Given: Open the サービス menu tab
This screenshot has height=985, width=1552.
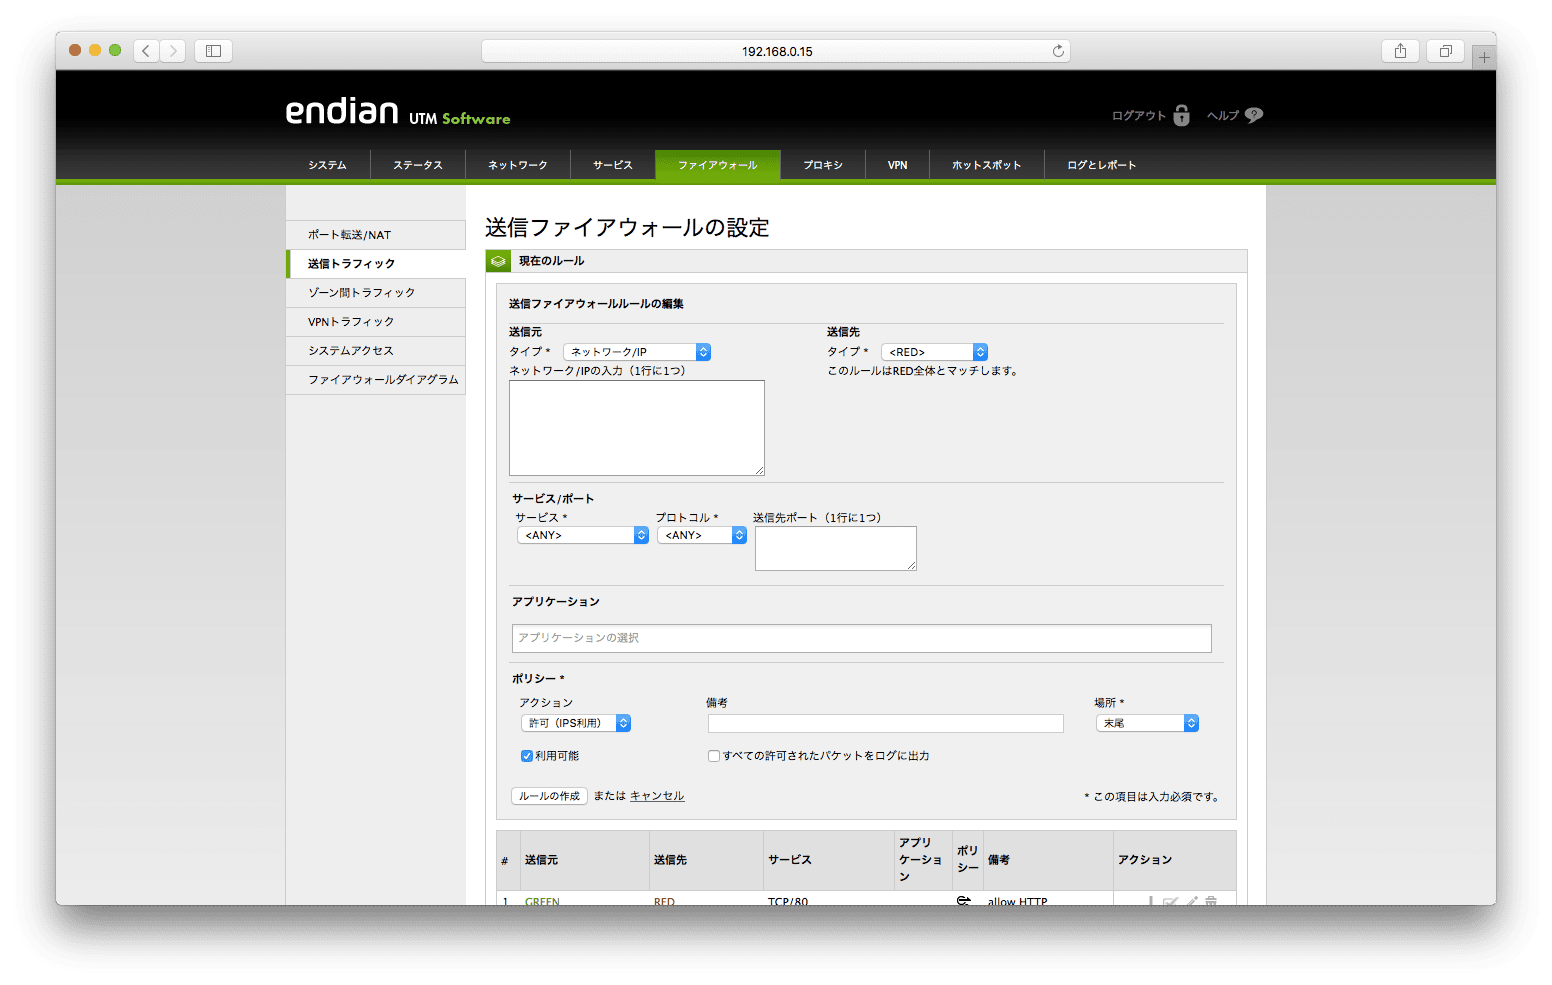Looking at the screenshot, I should click(x=613, y=165).
